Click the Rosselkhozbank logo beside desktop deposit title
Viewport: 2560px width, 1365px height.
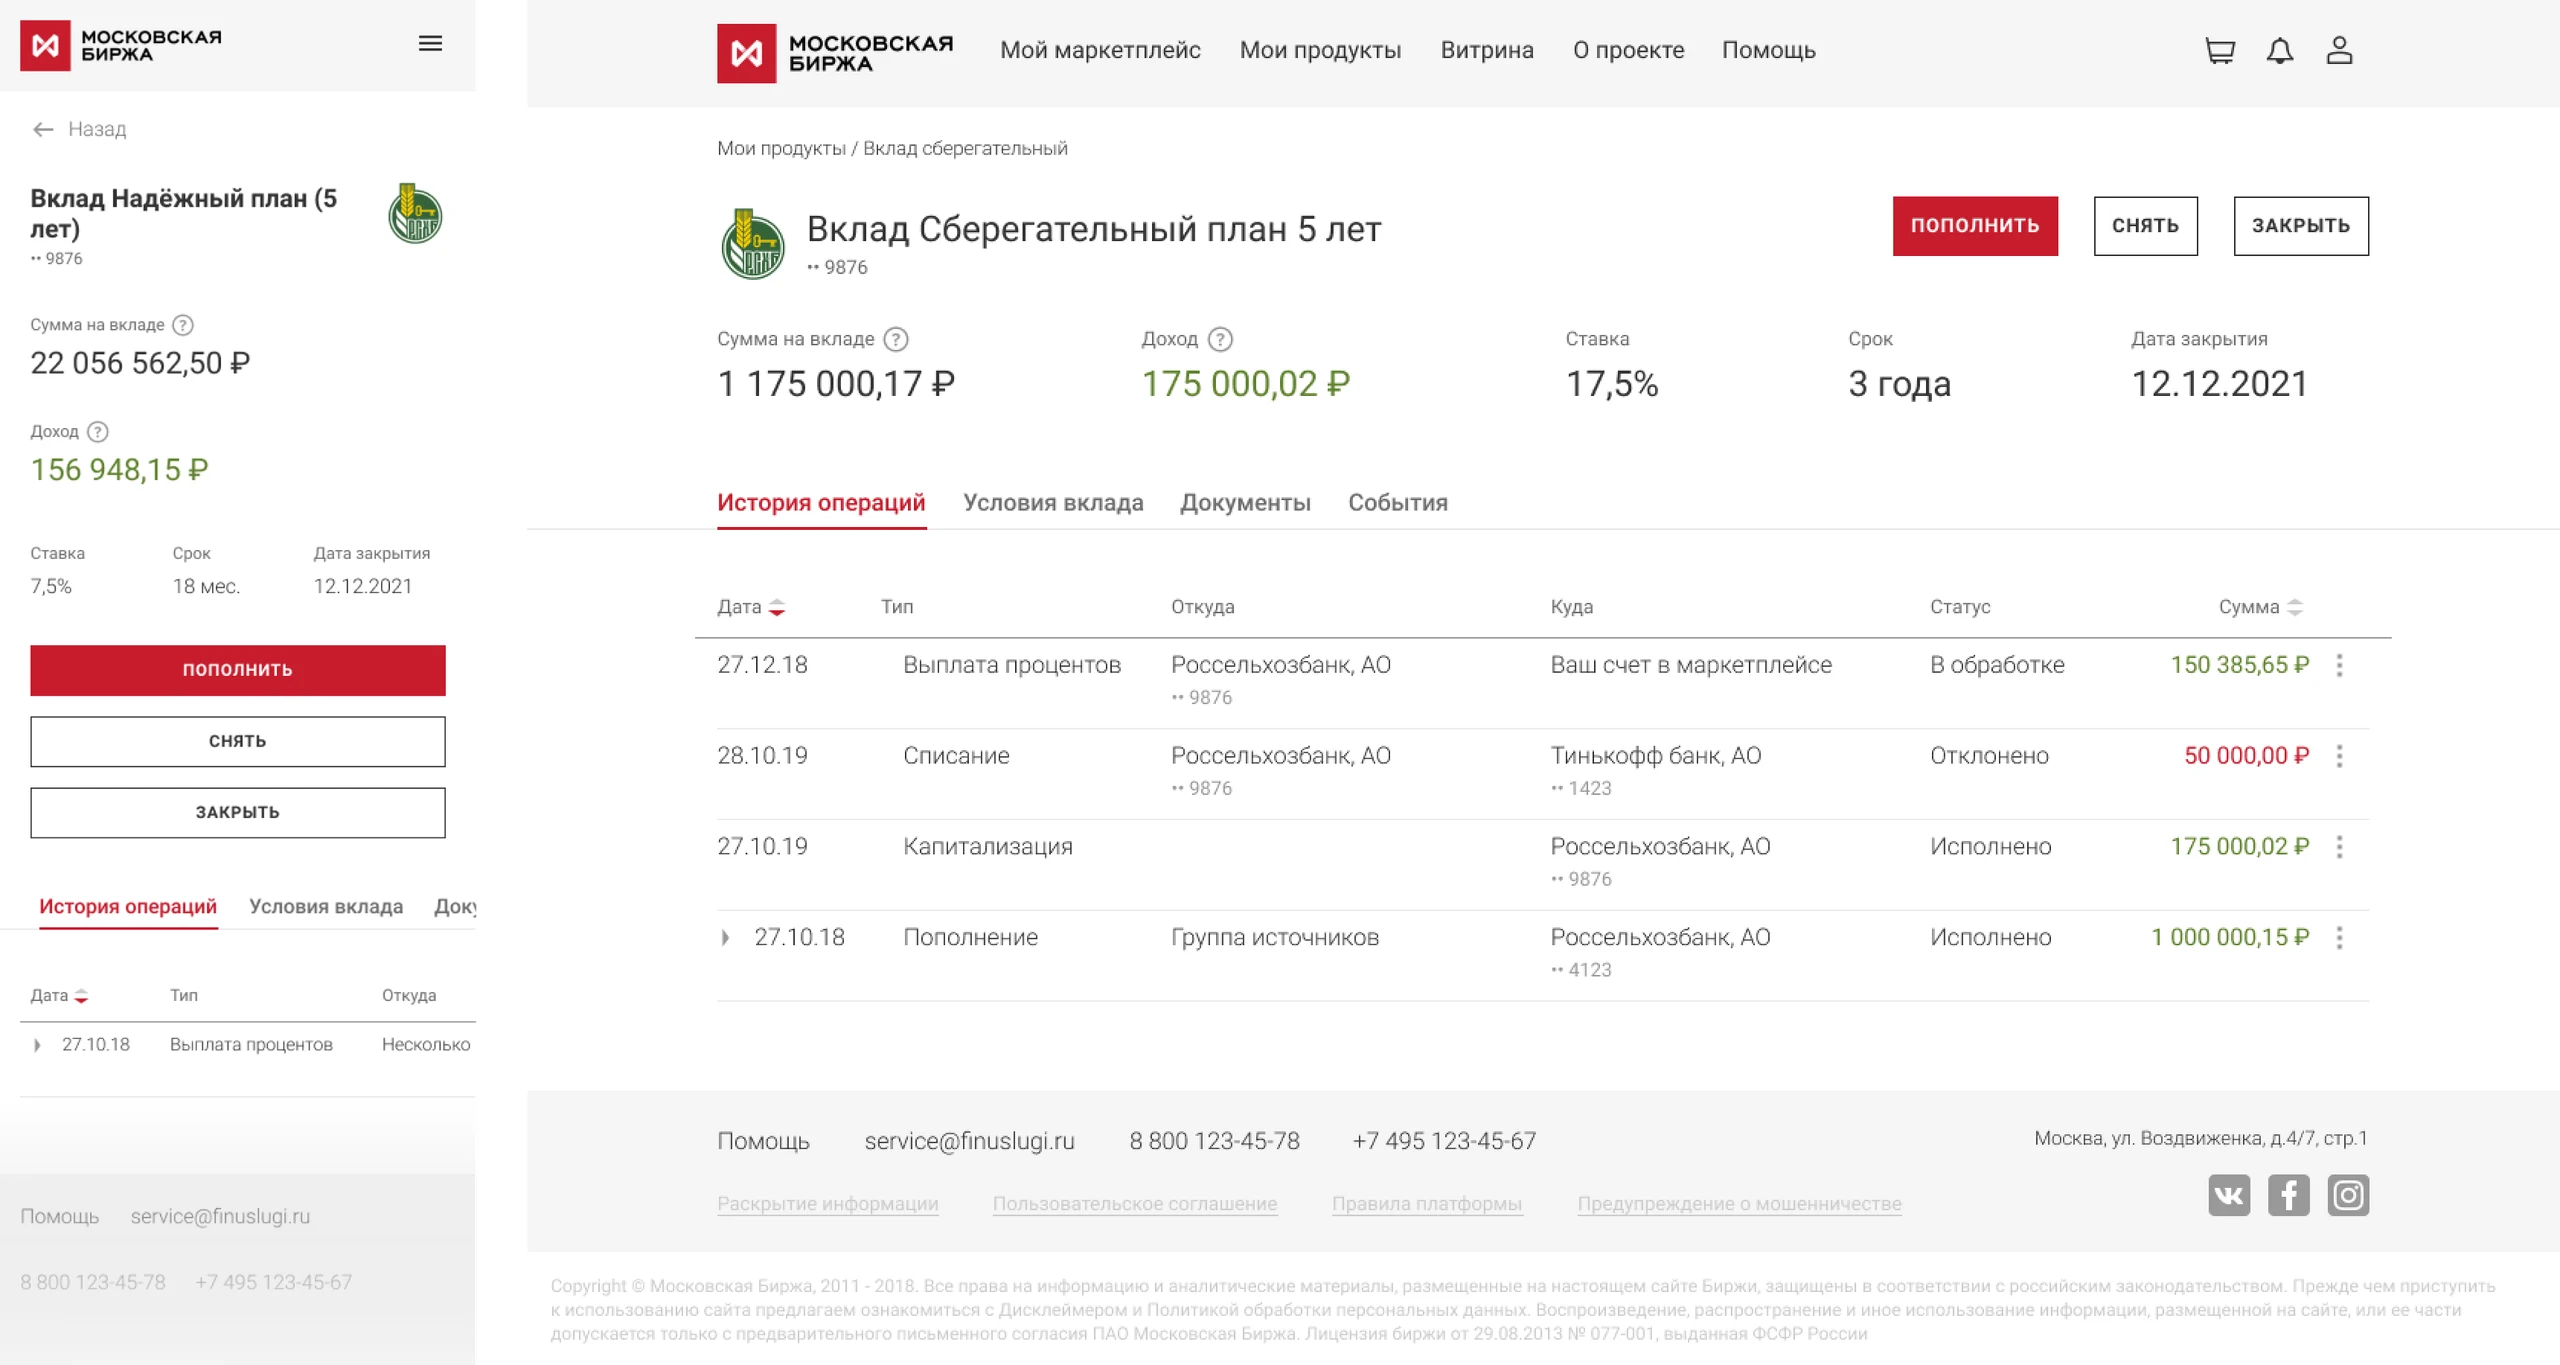click(x=752, y=244)
